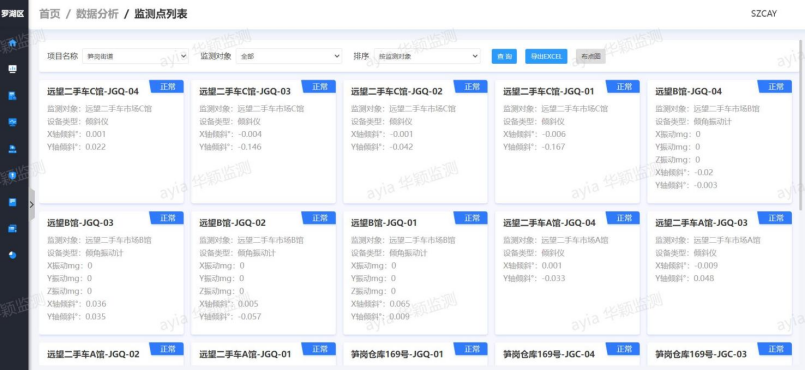
Task: Click the 查询 button
Action: 504,56
